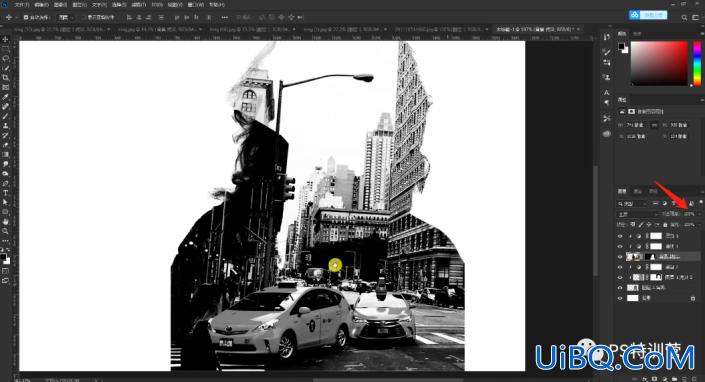705x382 pixels.
Task: Select the Crop tool
Action: pos(5,78)
